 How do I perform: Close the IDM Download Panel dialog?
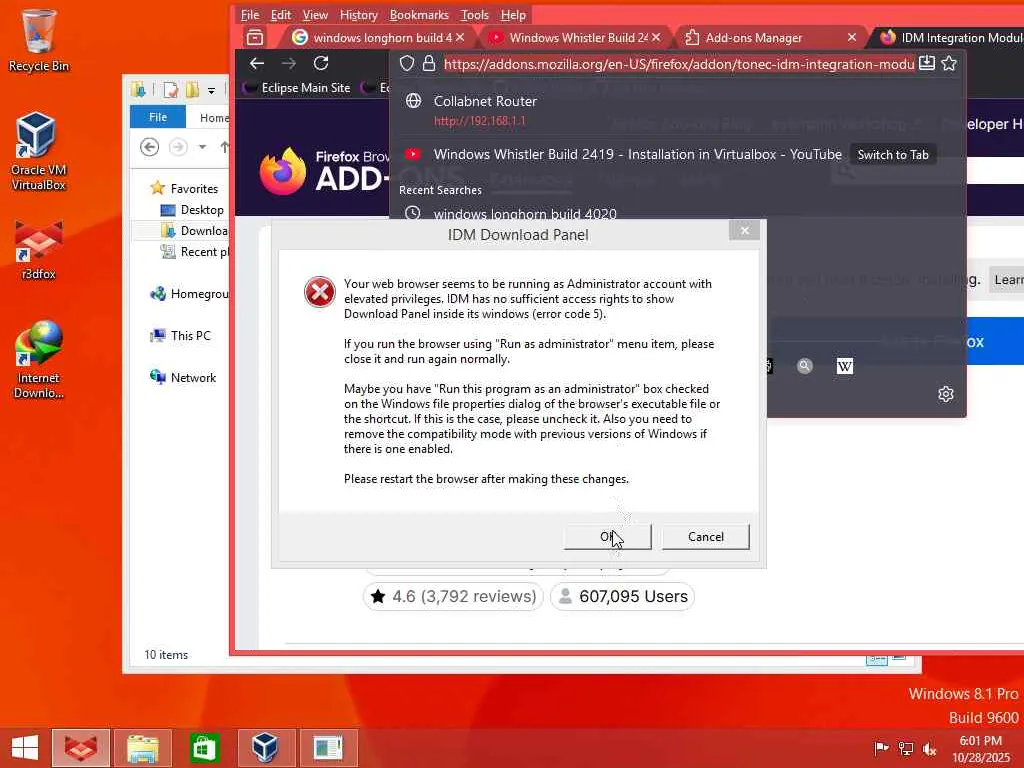coord(744,231)
